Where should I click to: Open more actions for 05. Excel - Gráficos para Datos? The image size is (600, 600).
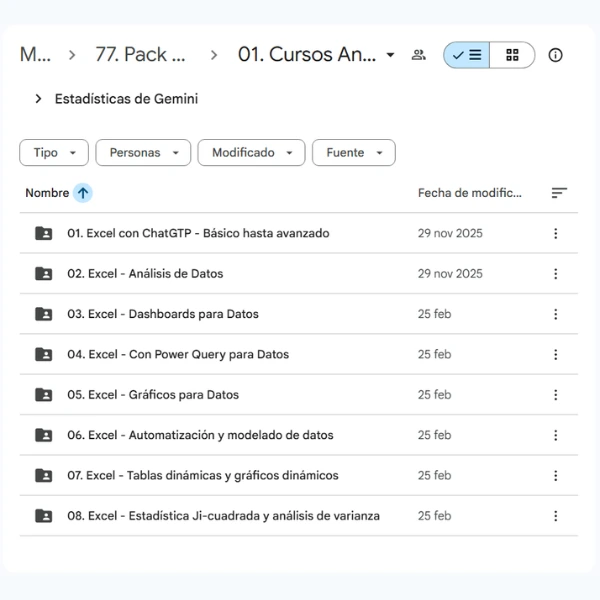[x=556, y=395]
